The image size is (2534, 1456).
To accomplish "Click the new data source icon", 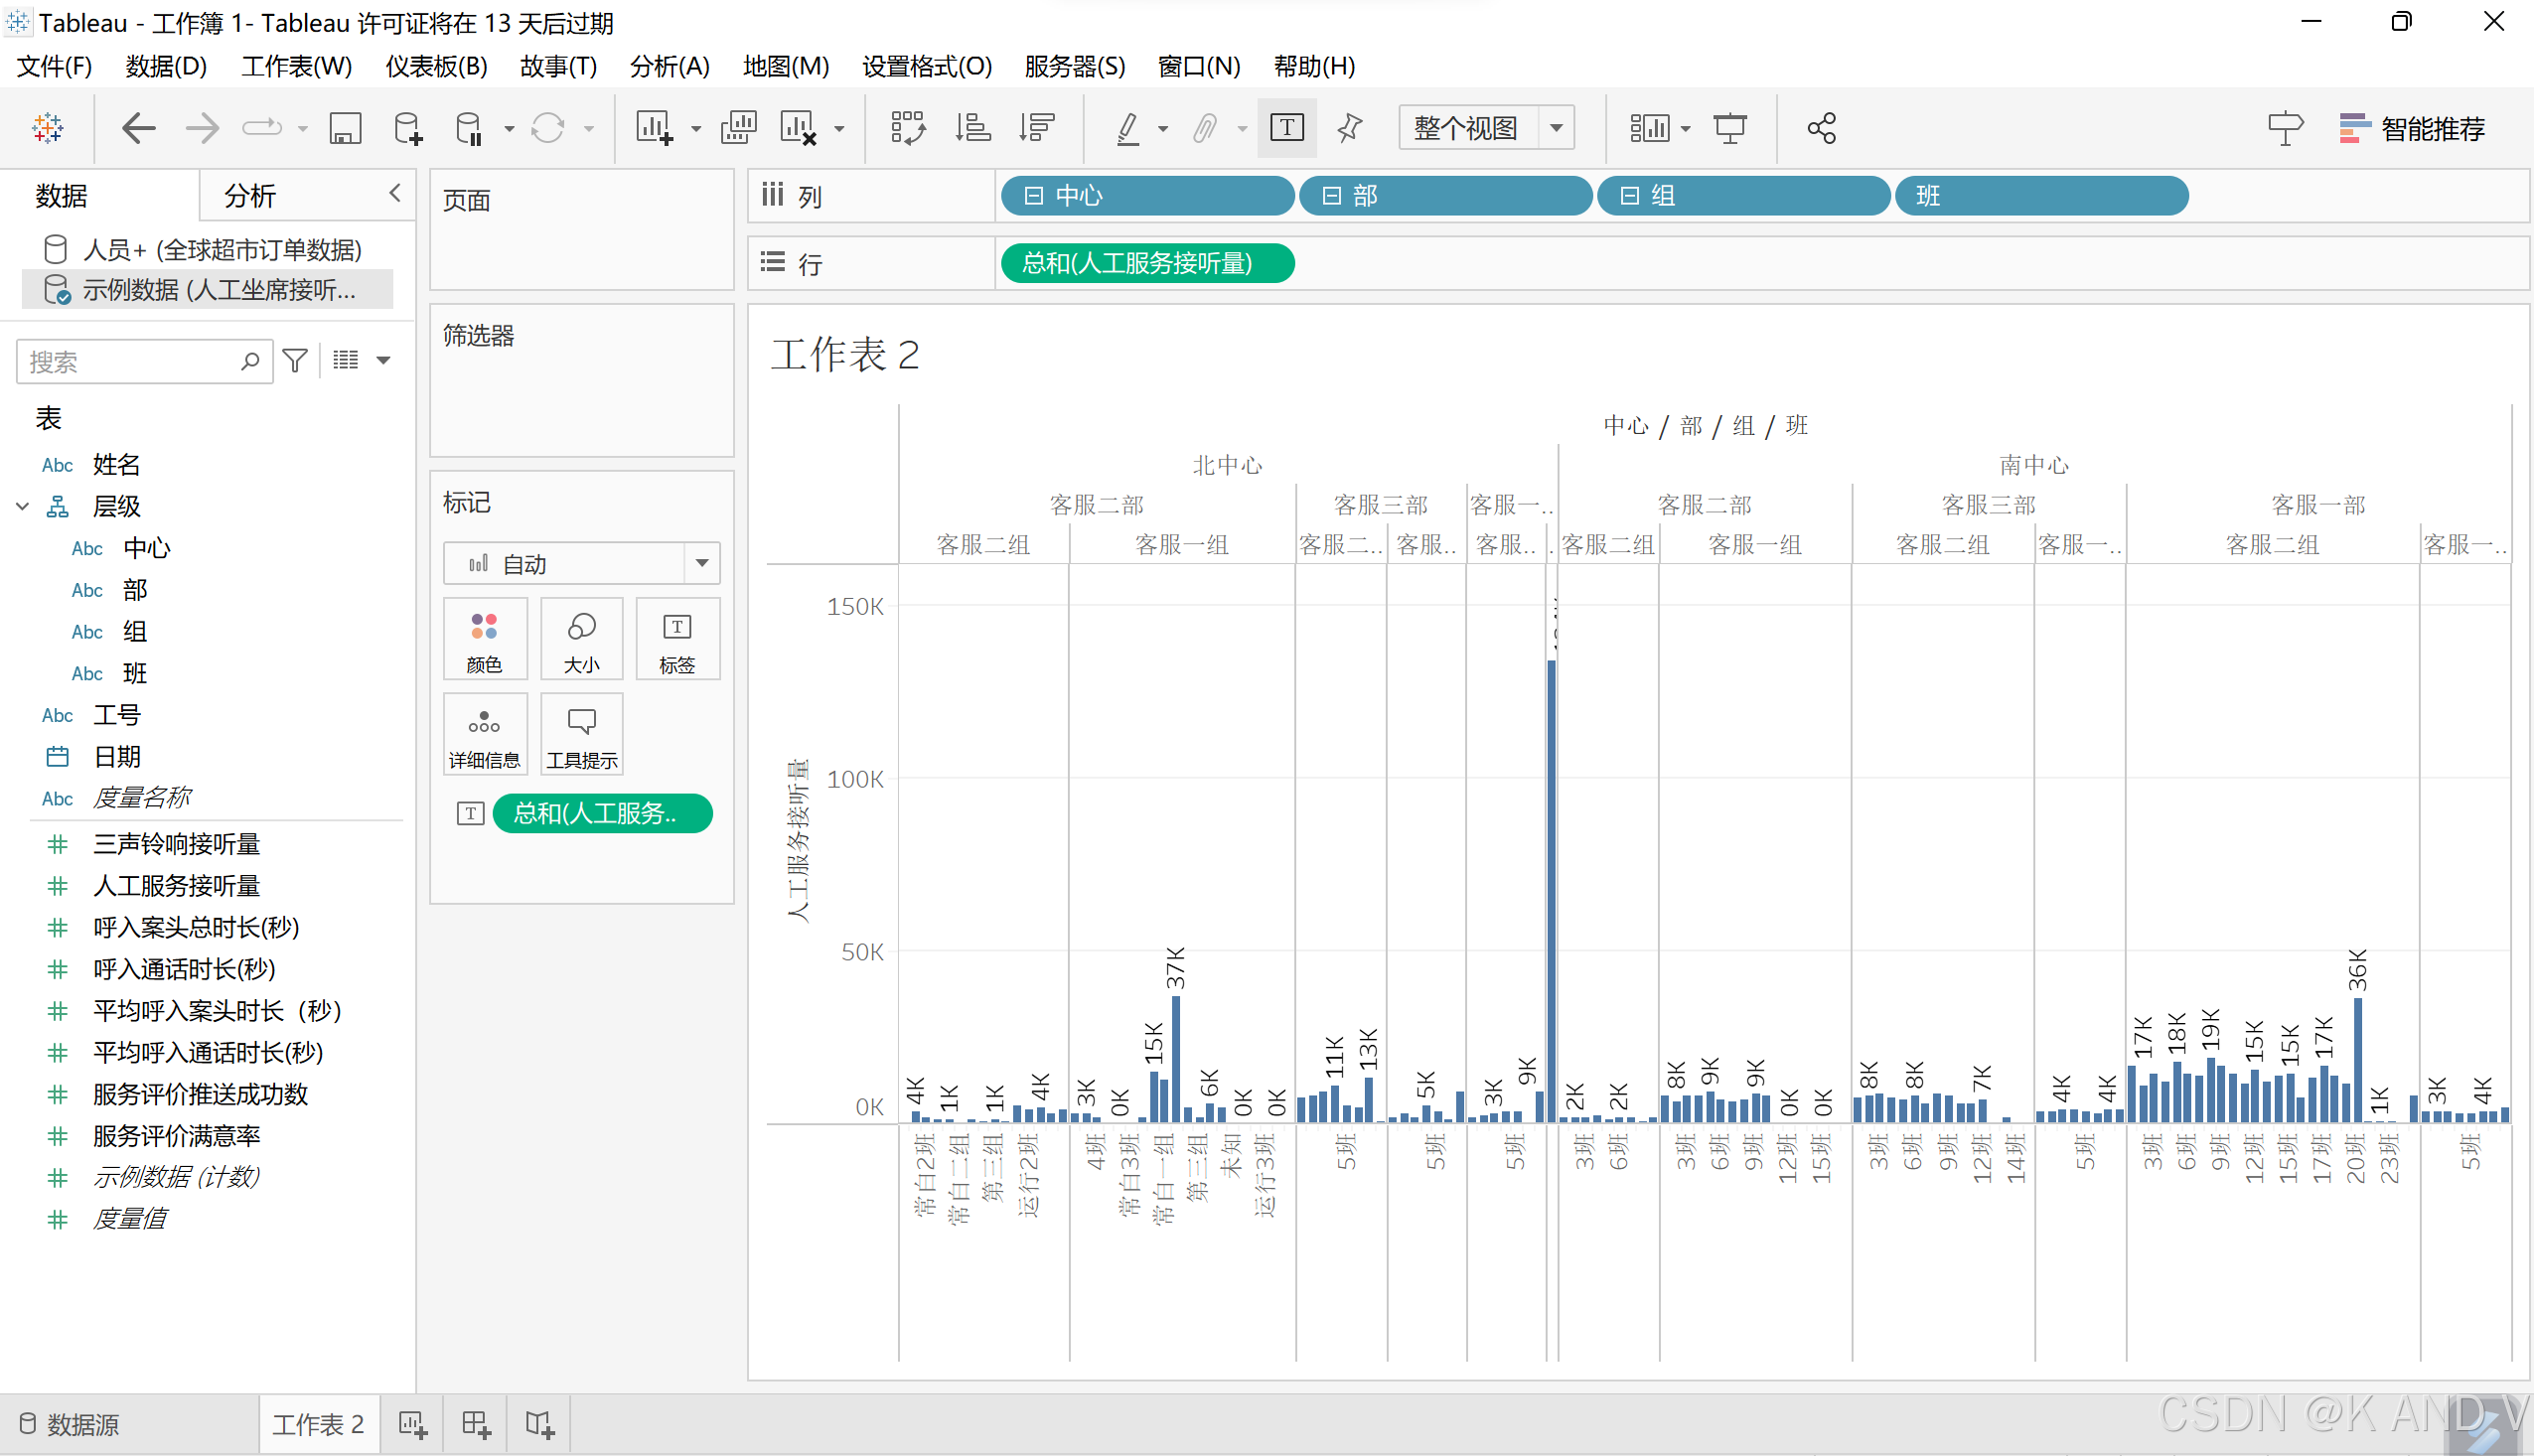I will [x=407, y=128].
